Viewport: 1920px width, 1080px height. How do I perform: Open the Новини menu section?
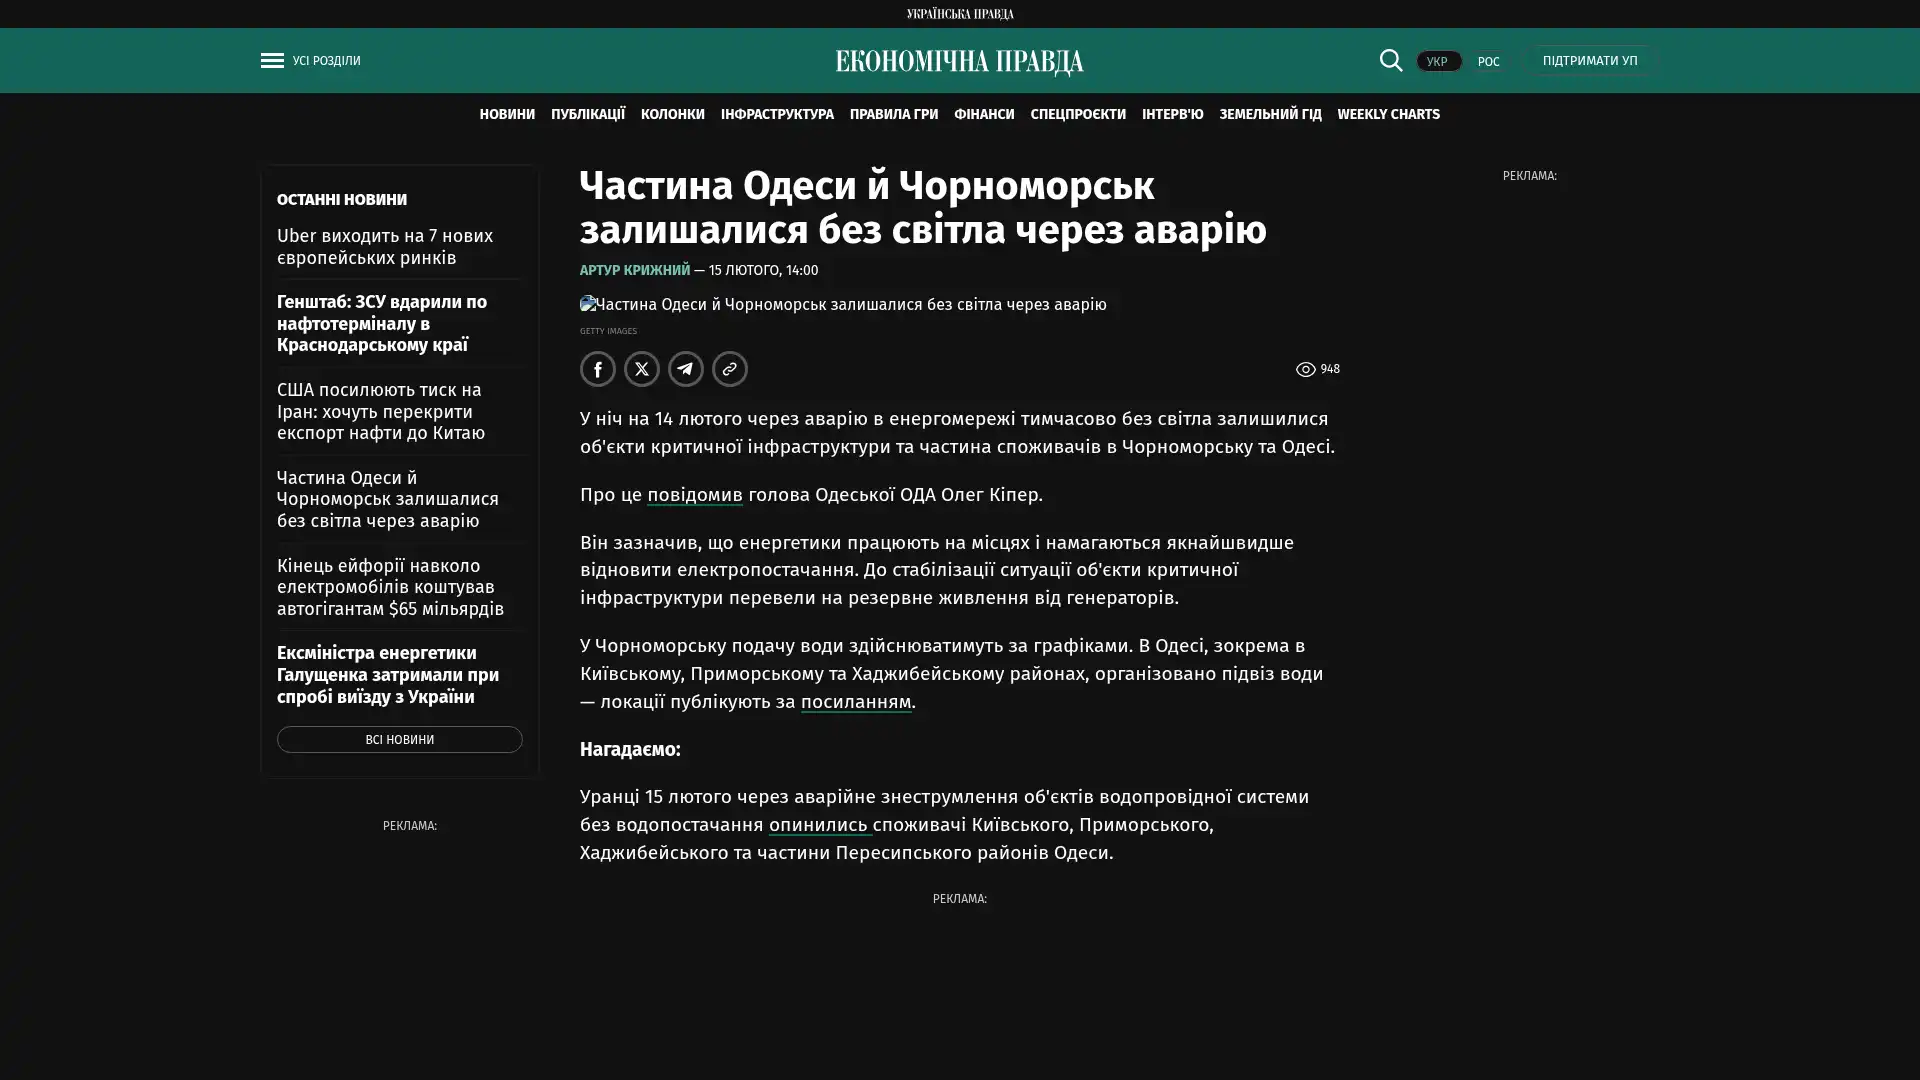tap(506, 114)
